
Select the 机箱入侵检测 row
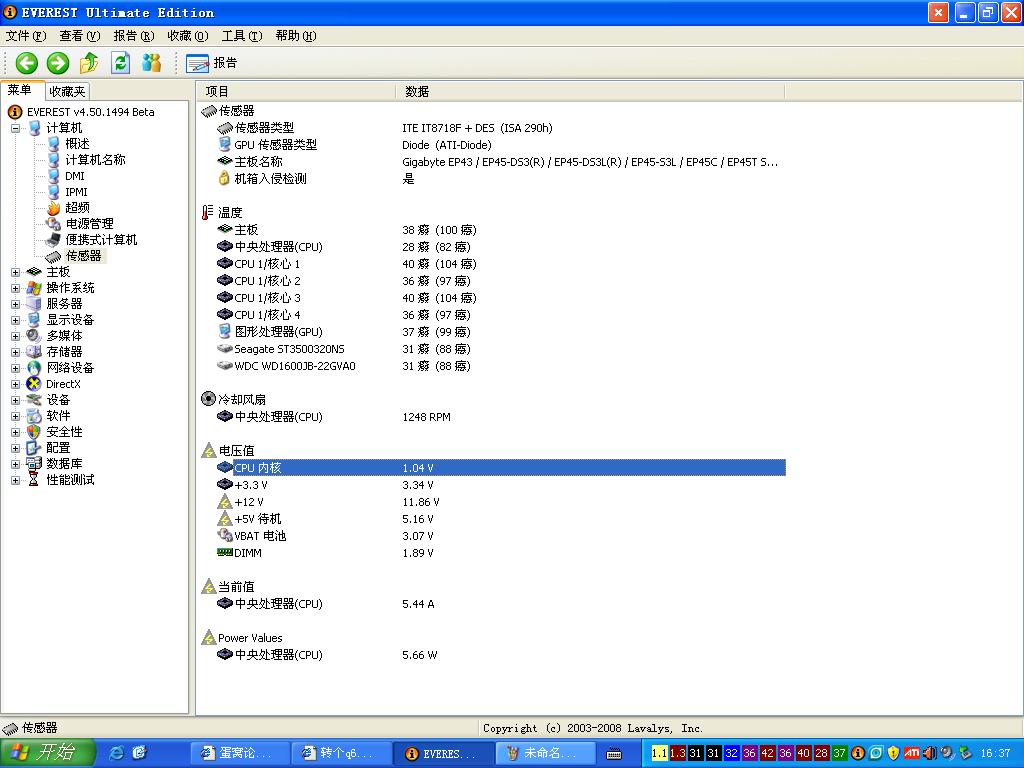click(x=502, y=178)
